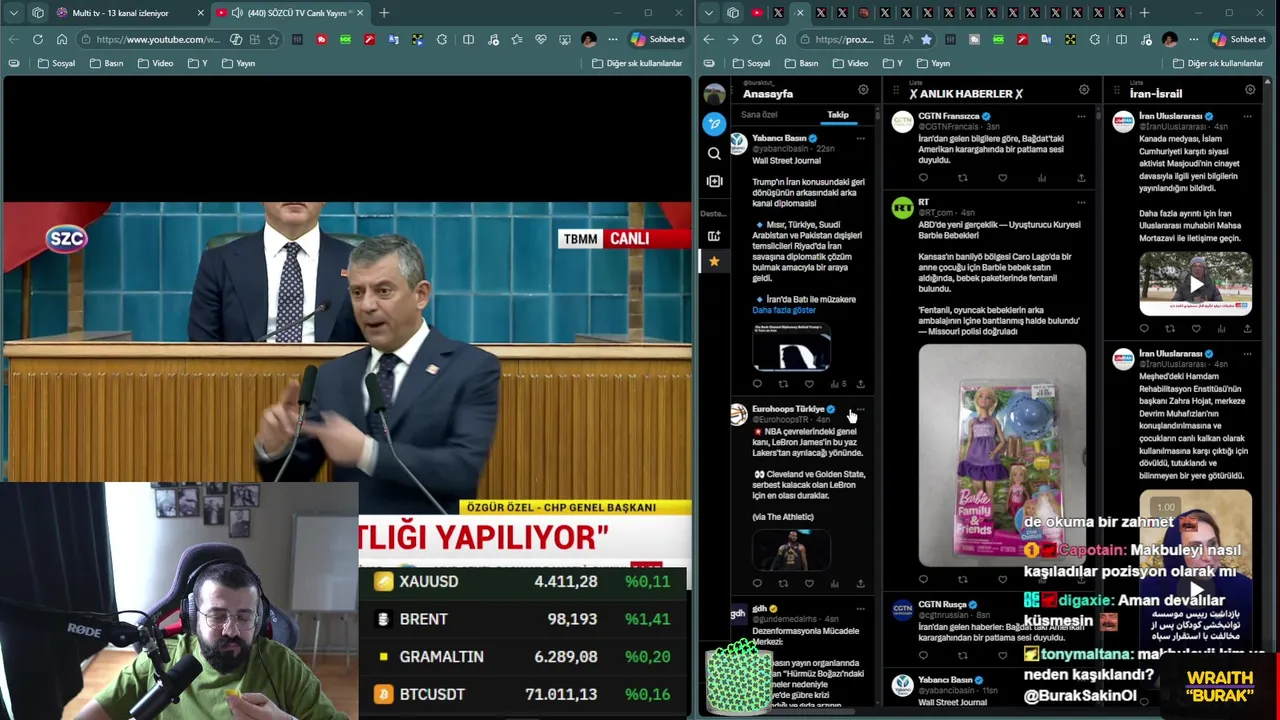Open Extensions puzzle icon in right browser
Viewport: 1280px width, 720px height.
tap(1094, 39)
